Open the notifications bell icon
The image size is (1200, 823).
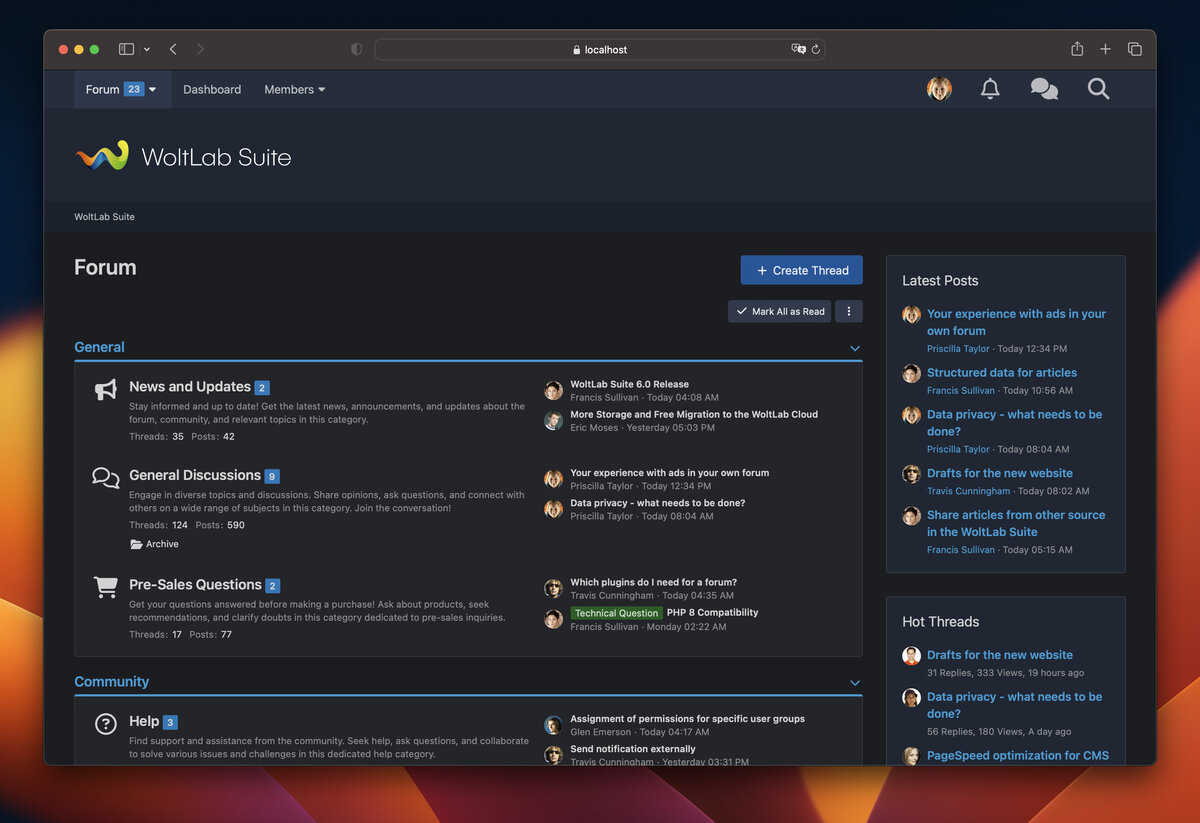[990, 89]
